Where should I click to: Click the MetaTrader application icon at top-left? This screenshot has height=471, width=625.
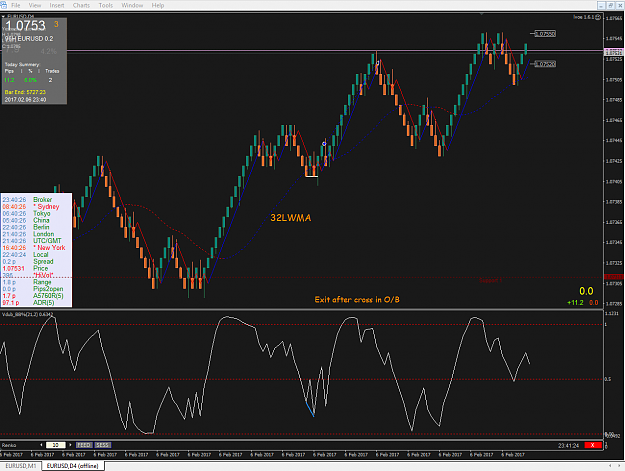pos(4,5)
